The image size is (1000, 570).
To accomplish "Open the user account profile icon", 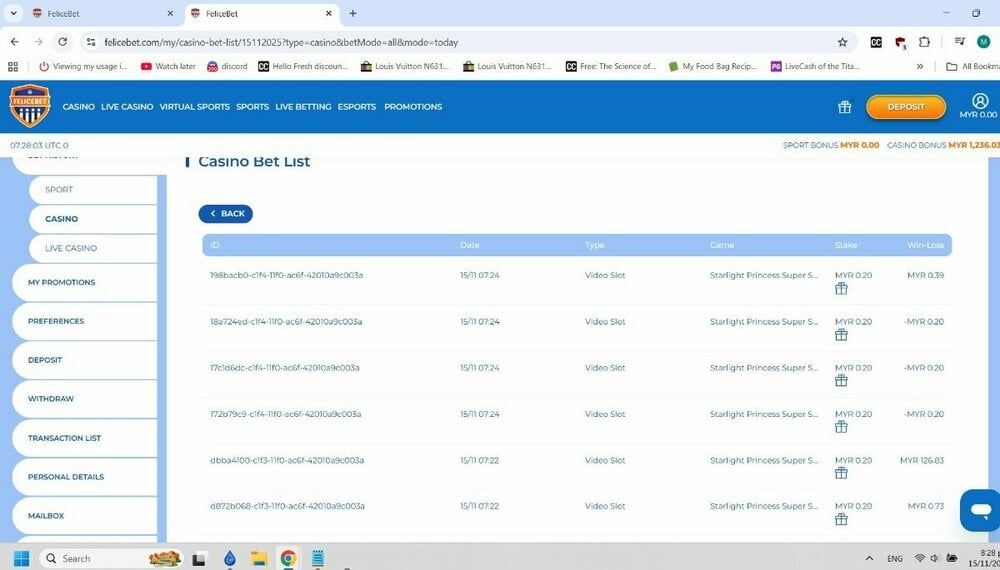I will tap(979, 101).
